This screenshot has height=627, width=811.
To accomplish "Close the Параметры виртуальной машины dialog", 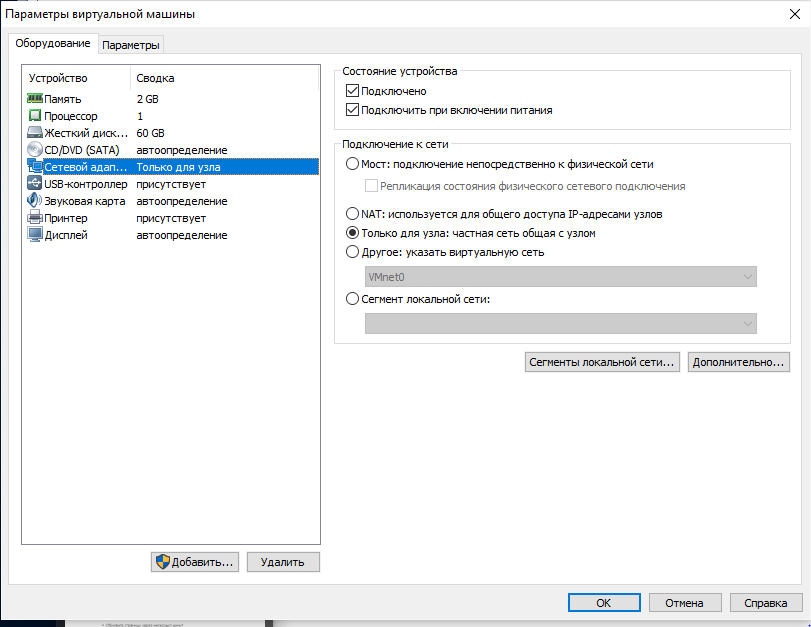I will (795, 14).
